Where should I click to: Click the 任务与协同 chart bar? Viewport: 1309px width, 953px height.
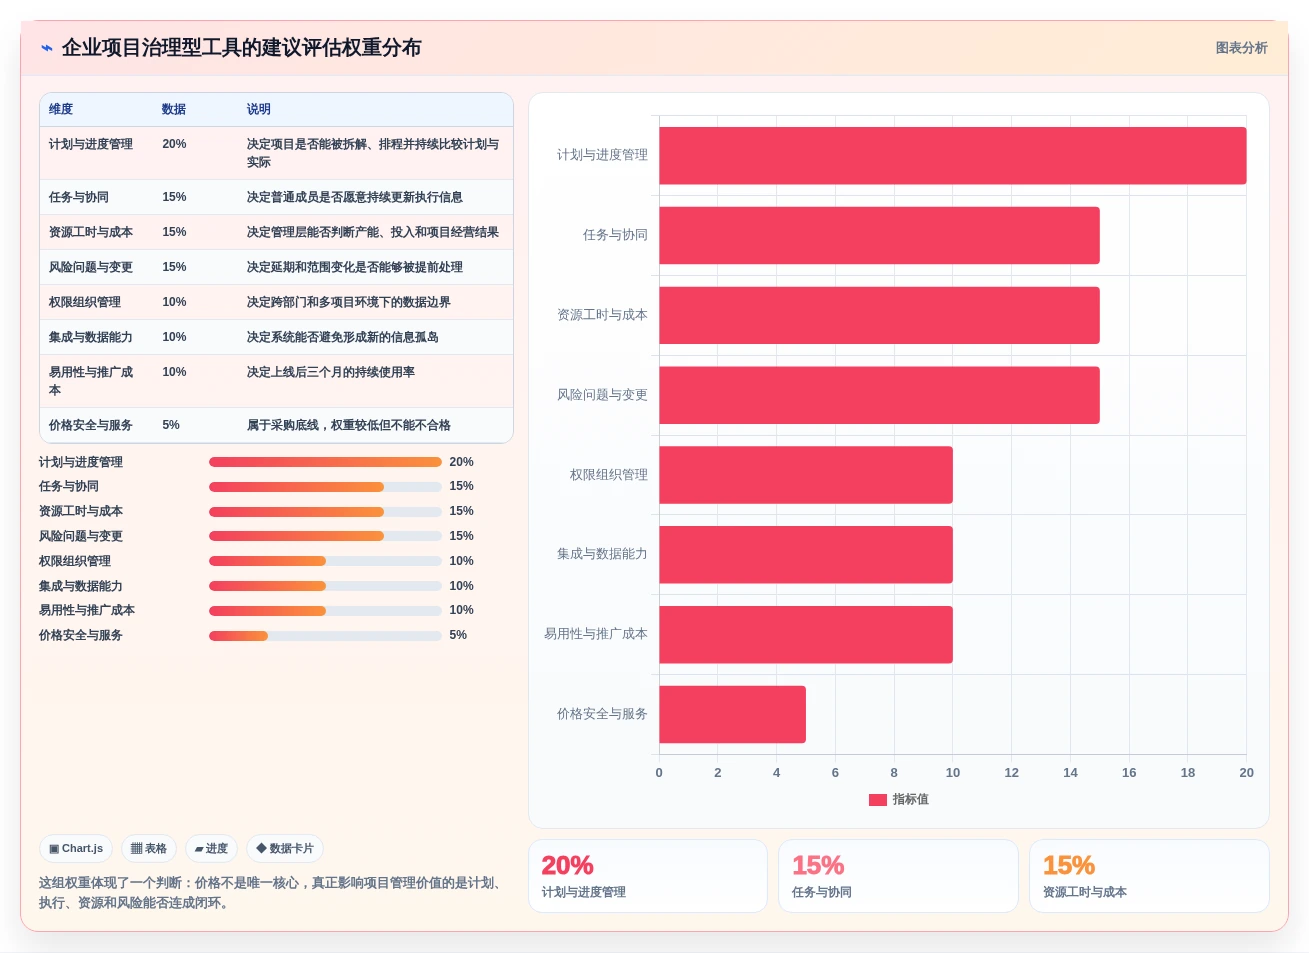[x=879, y=235]
